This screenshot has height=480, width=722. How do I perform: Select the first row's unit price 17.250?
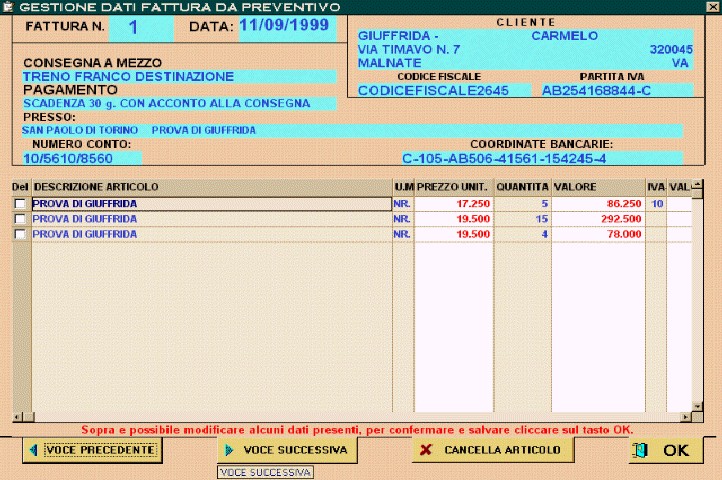coord(454,204)
